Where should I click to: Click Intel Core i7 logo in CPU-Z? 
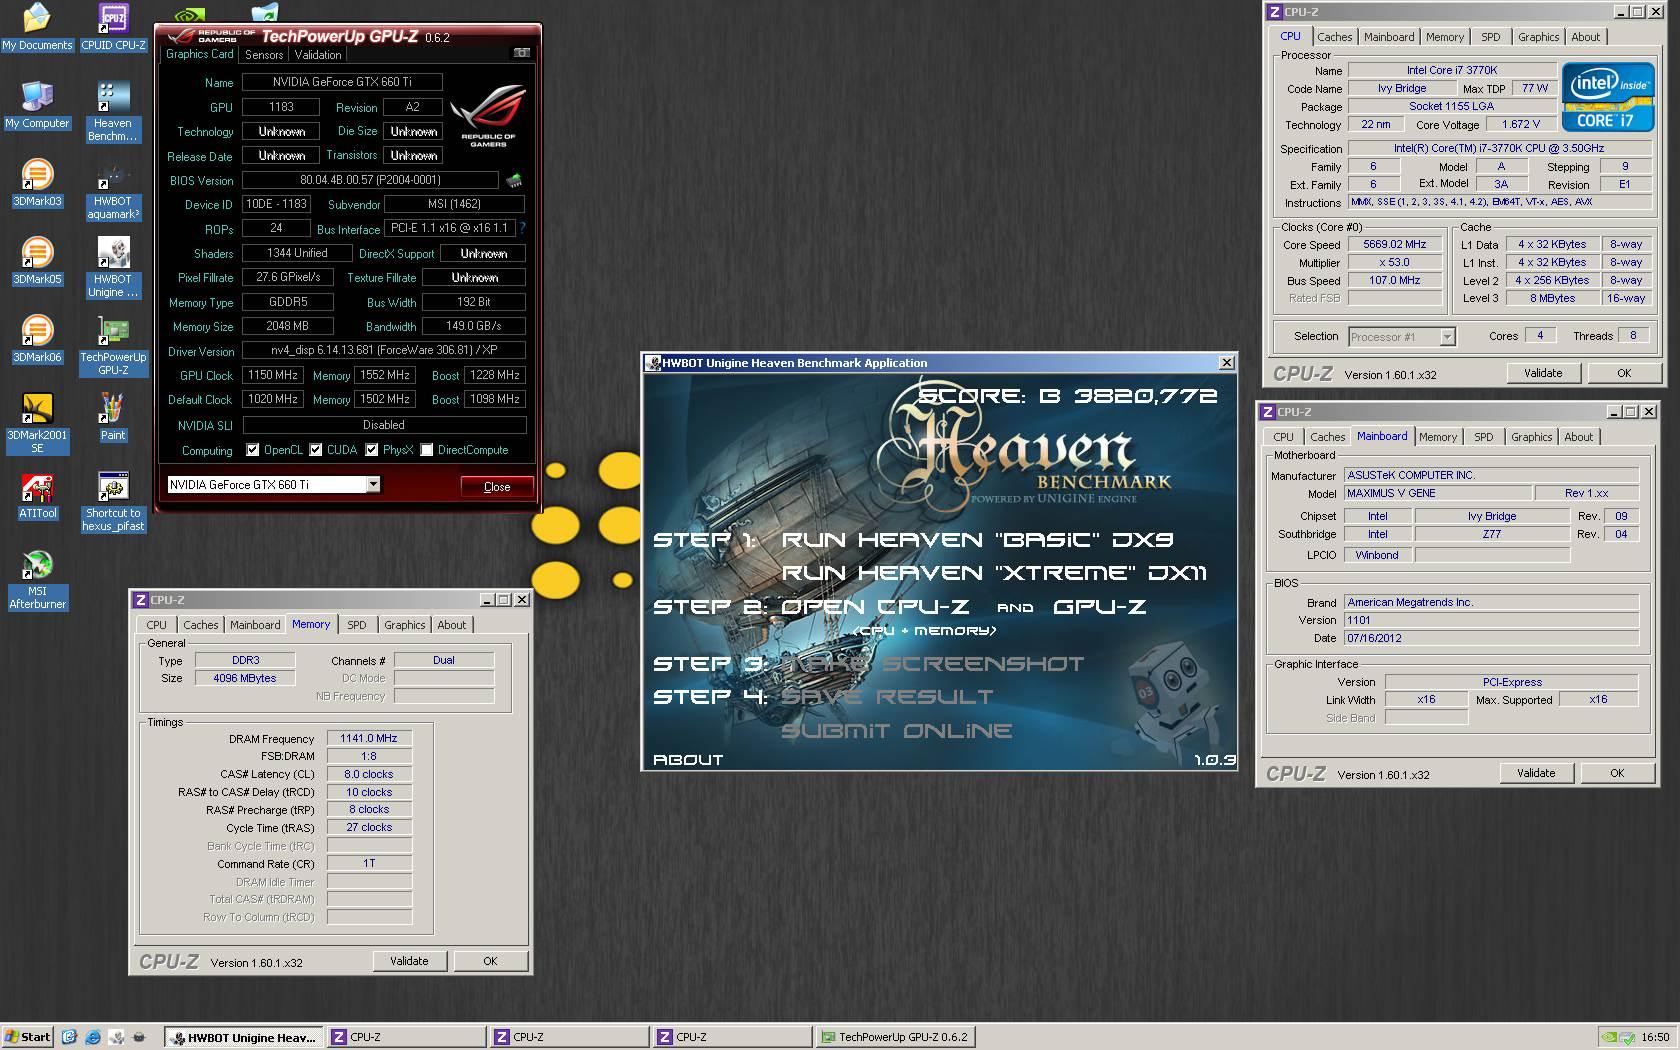click(1607, 98)
